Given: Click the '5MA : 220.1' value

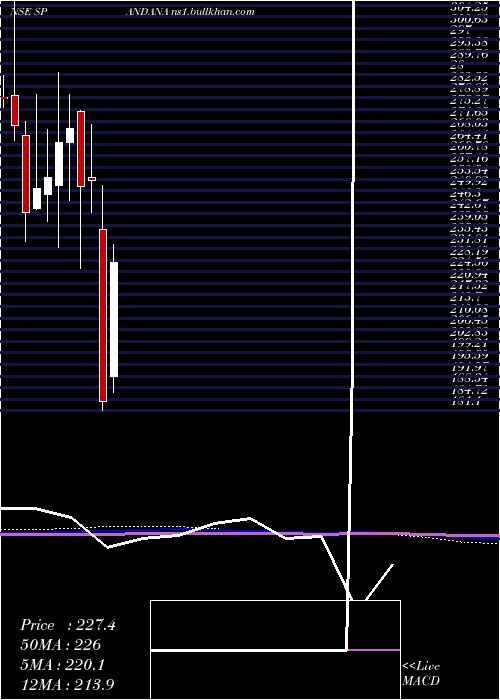Looking at the screenshot, I should pos(63,665).
